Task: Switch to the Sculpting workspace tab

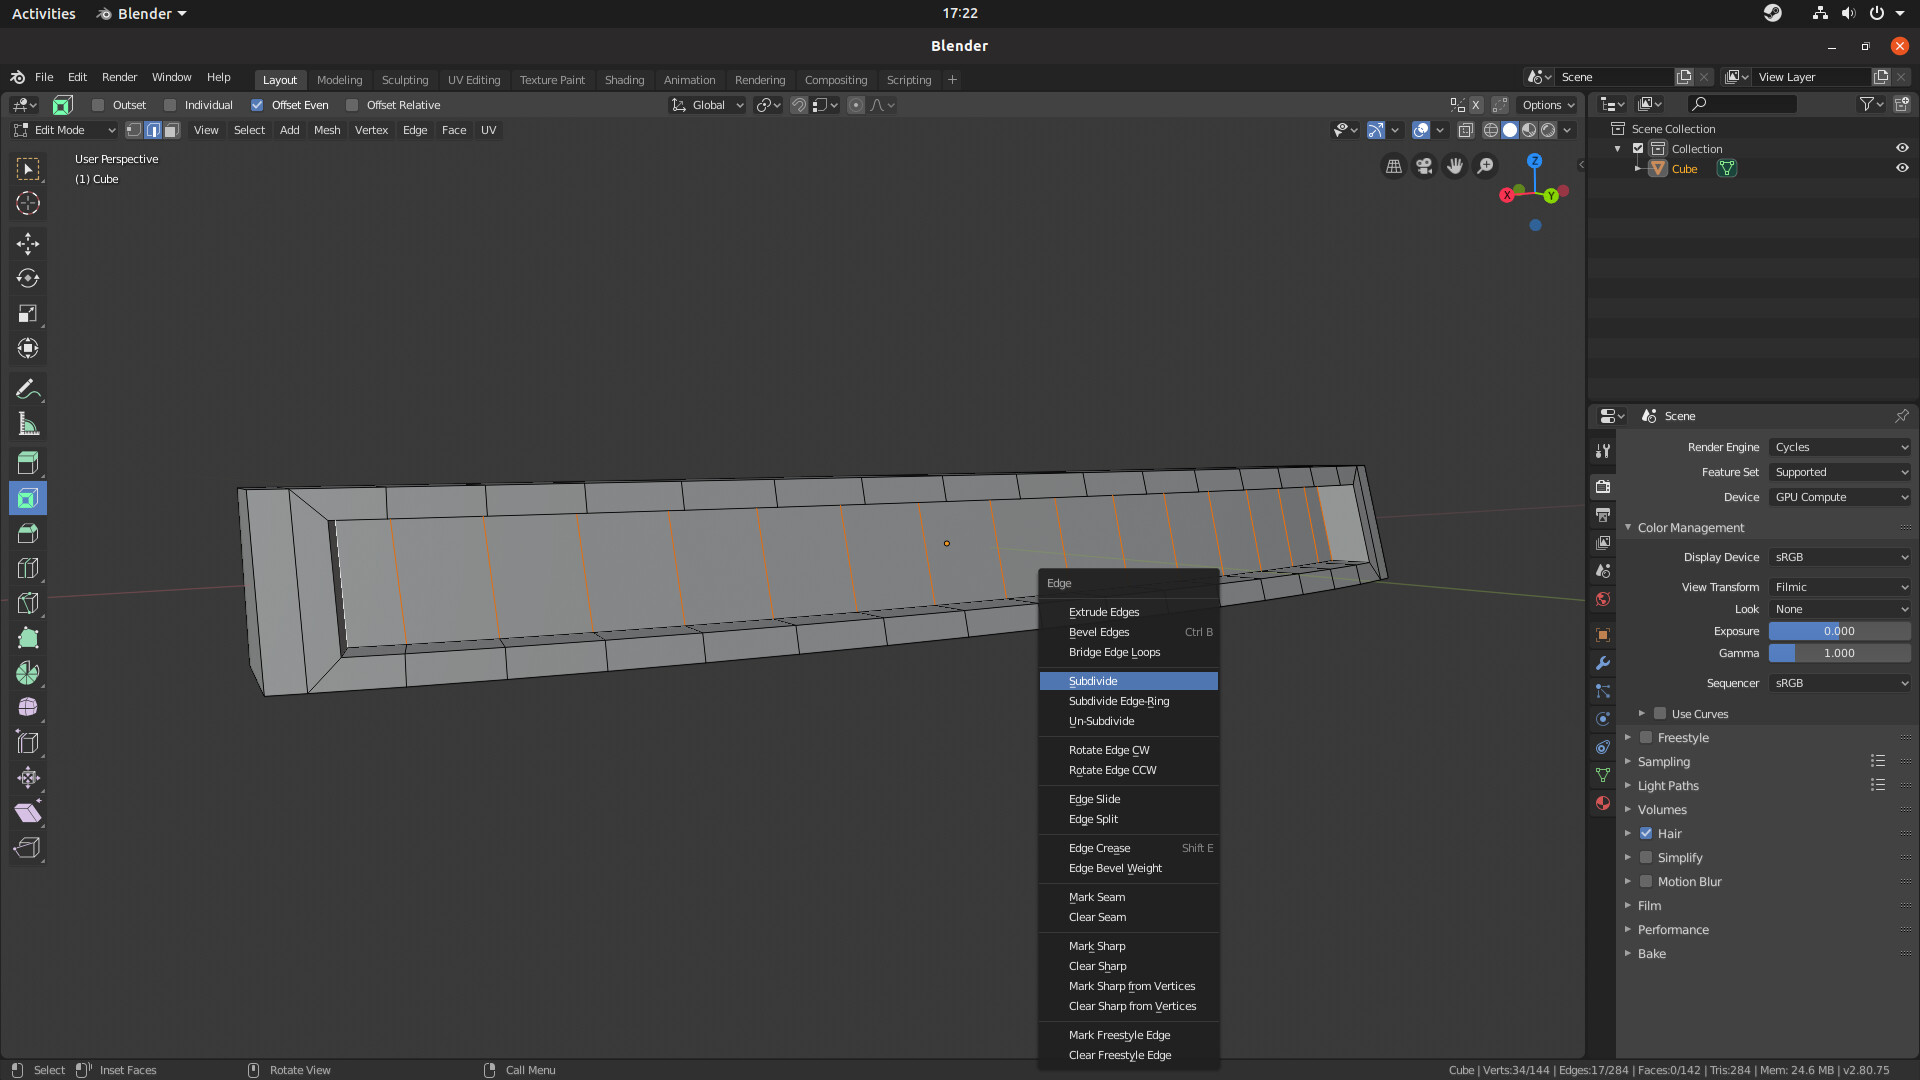Action: [405, 80]
